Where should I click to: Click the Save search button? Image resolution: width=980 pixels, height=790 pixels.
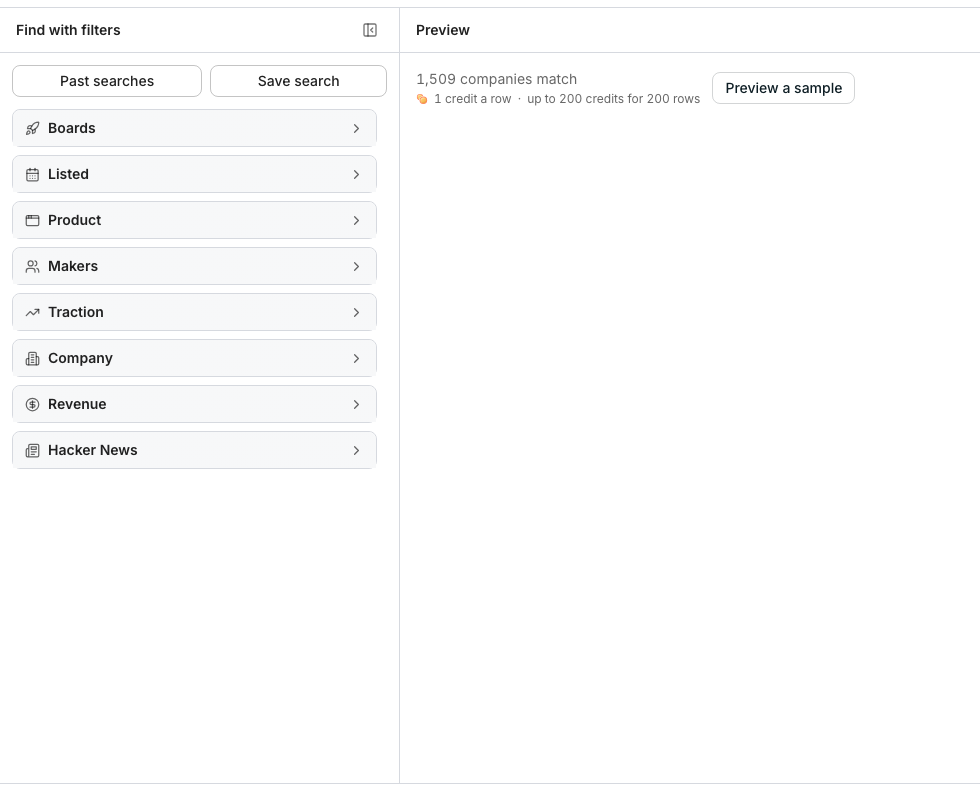tap(298, 81)
